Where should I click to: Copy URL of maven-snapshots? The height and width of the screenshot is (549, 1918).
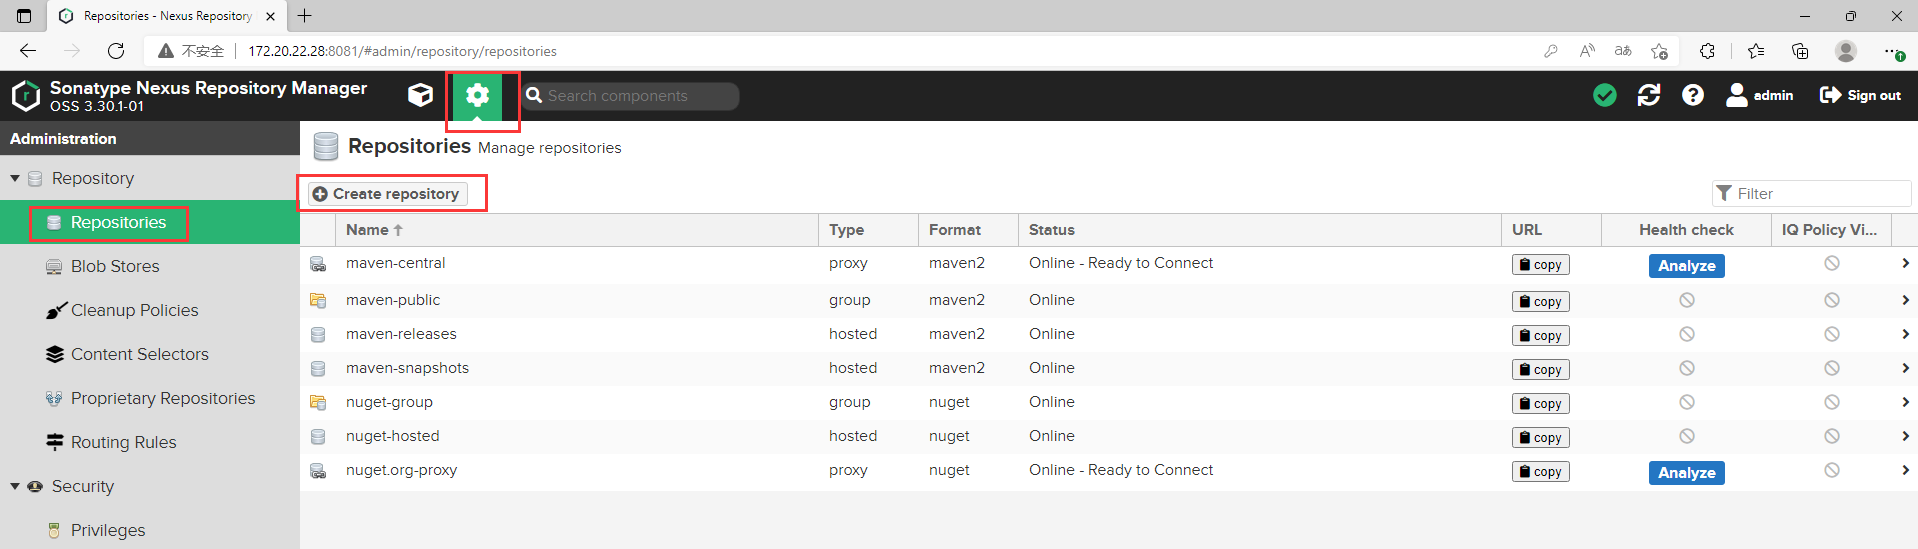pos(1540,370)
